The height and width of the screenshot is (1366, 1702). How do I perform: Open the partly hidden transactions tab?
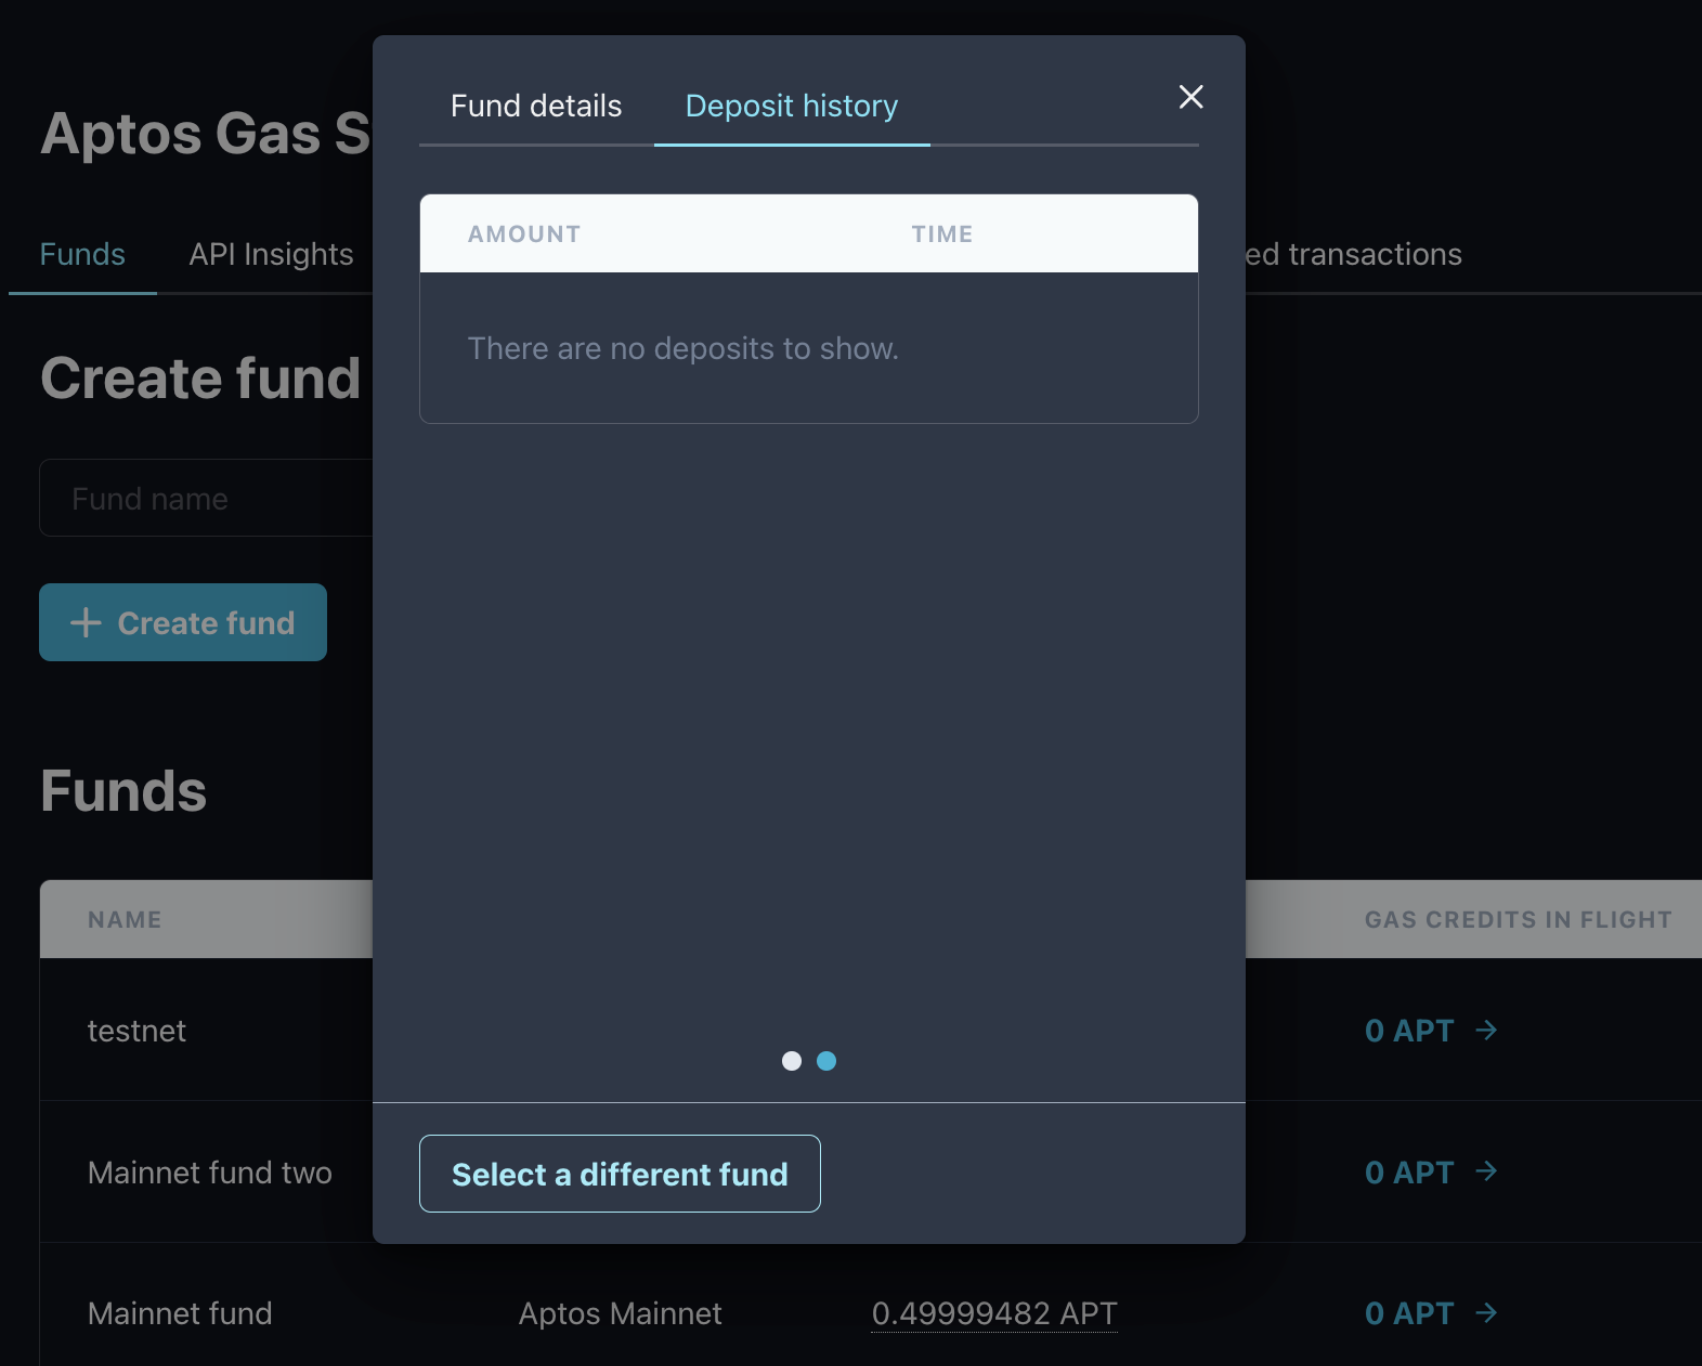pyautogui.click(x=1354, y=254)
